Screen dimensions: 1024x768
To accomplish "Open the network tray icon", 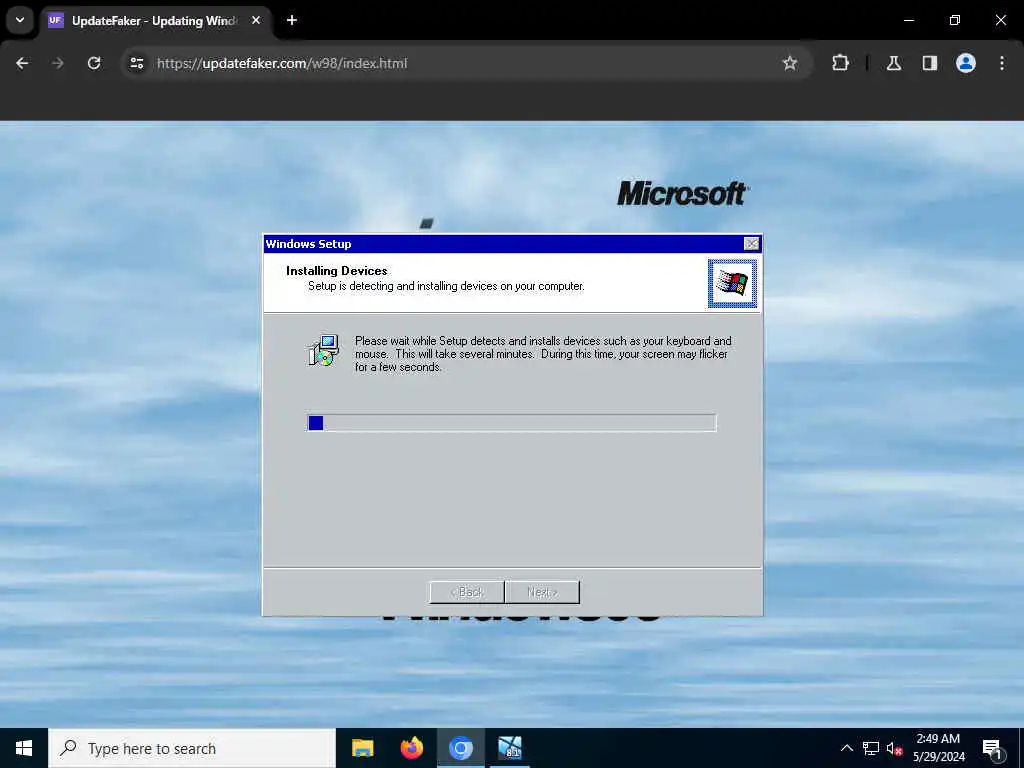I will tap(871, 748).
